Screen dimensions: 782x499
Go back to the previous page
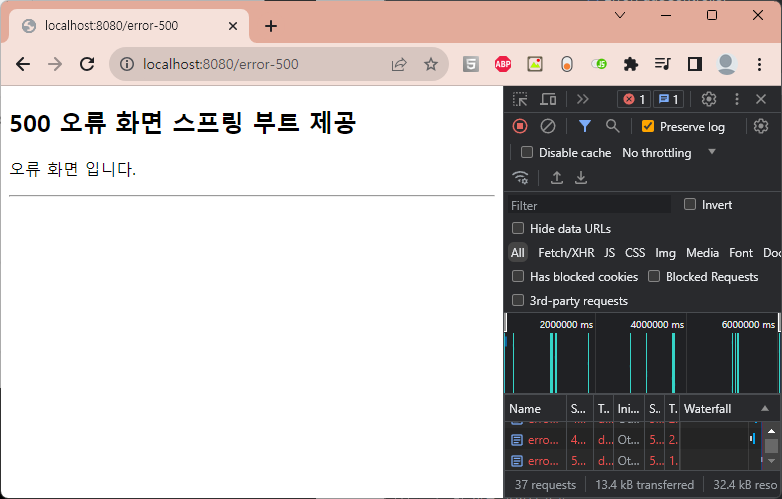(x=23, y=64)
